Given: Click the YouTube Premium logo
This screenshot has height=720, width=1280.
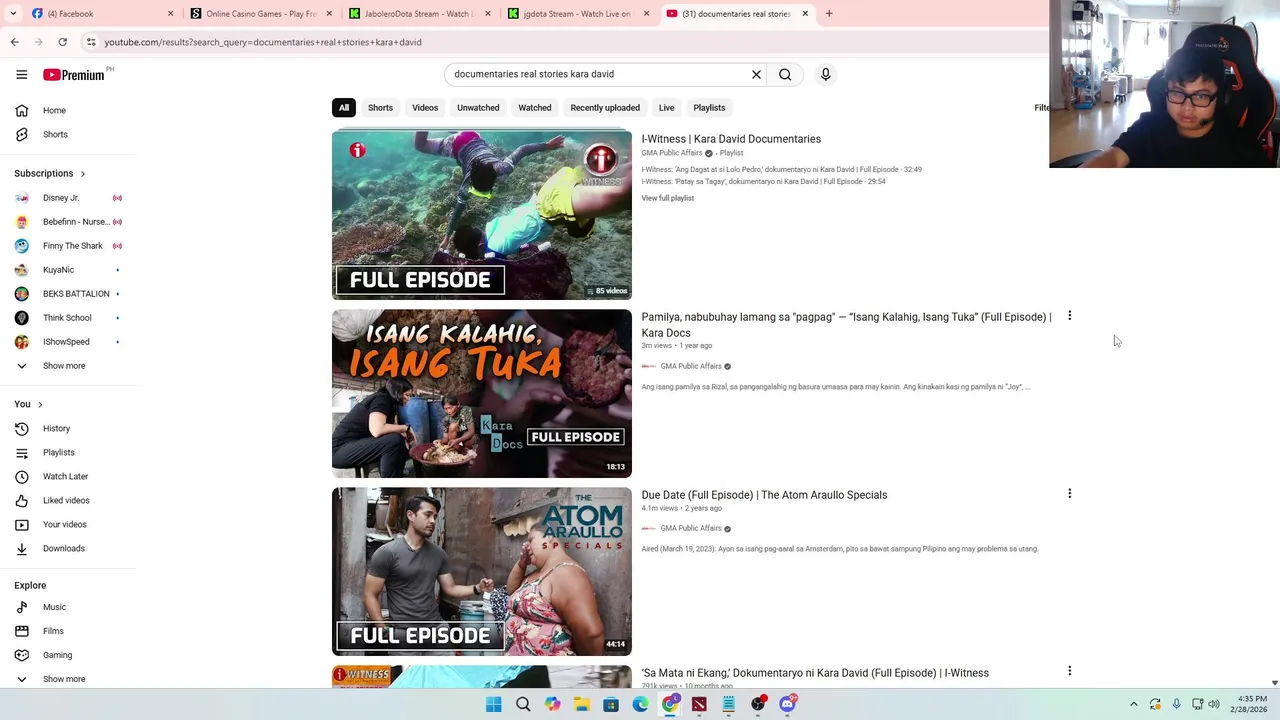Looking at the screenshot, I should (74, 75).
